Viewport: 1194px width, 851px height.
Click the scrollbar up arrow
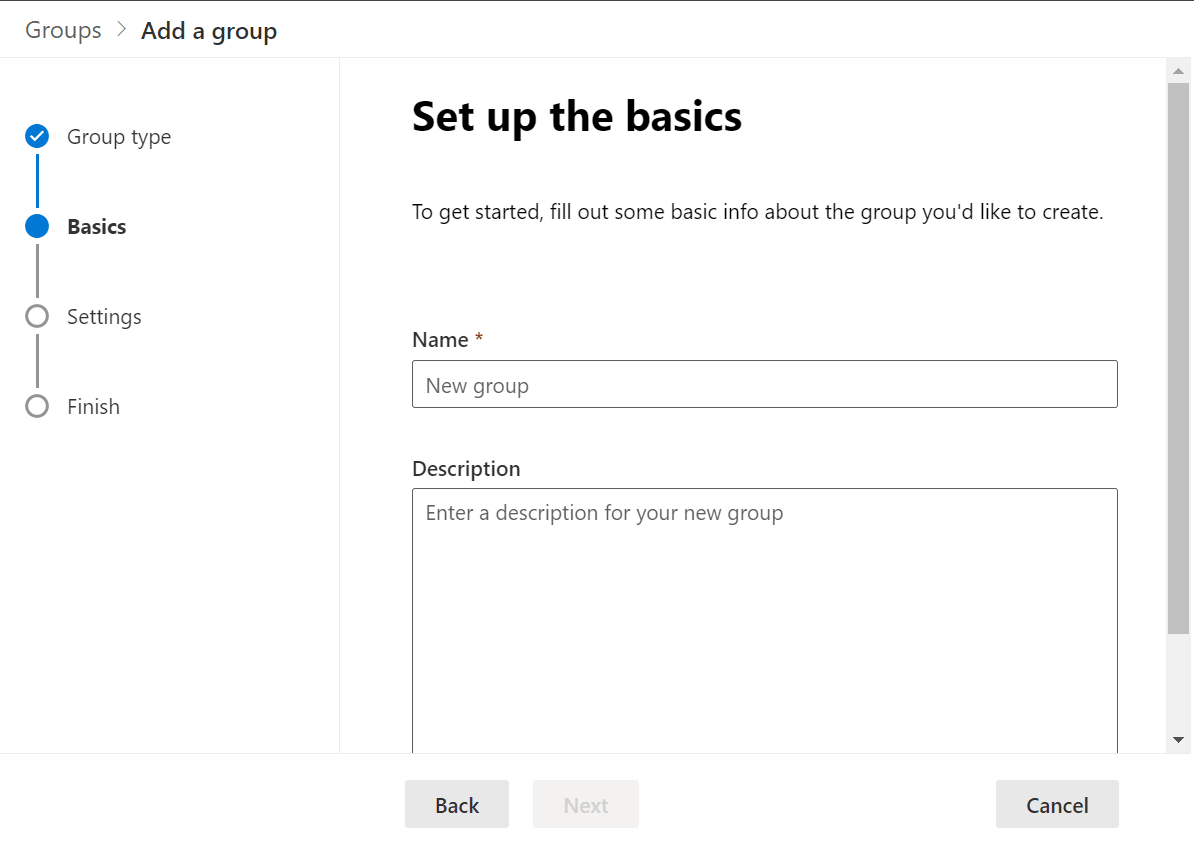[1178, 70]
